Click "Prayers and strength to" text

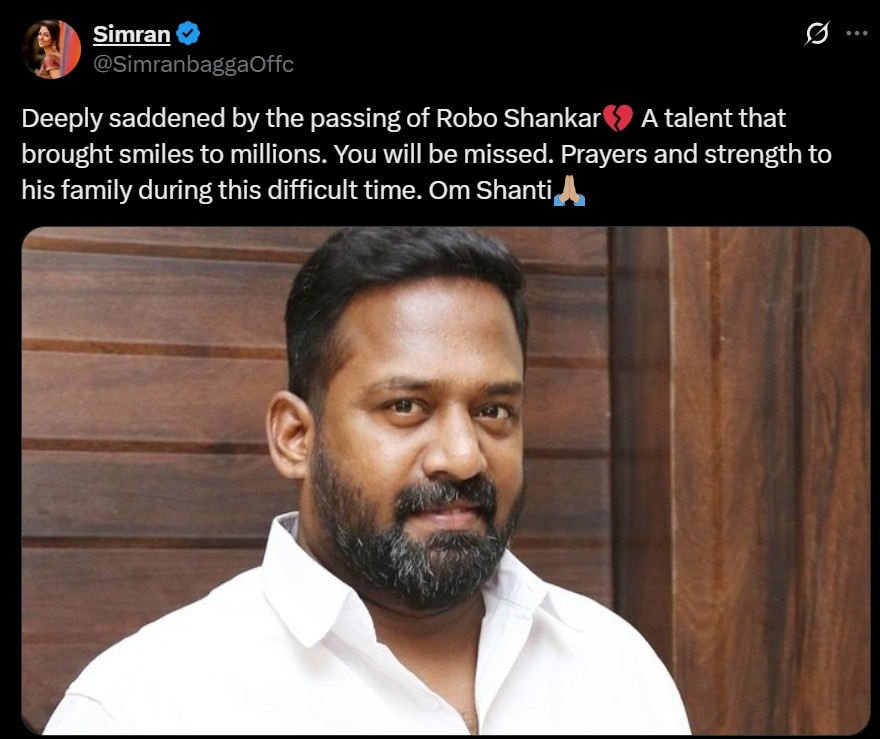tap(696, 154)
